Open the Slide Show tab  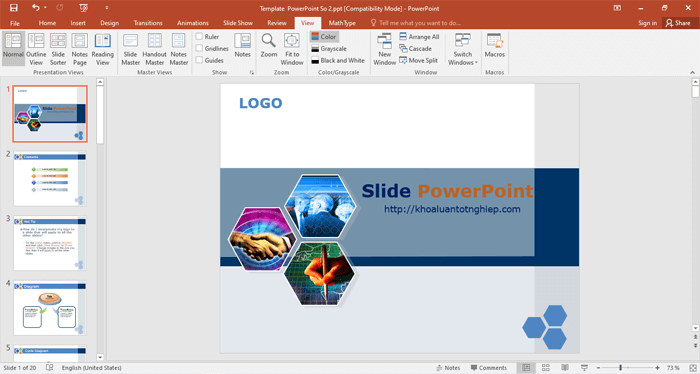click(238, 23)
